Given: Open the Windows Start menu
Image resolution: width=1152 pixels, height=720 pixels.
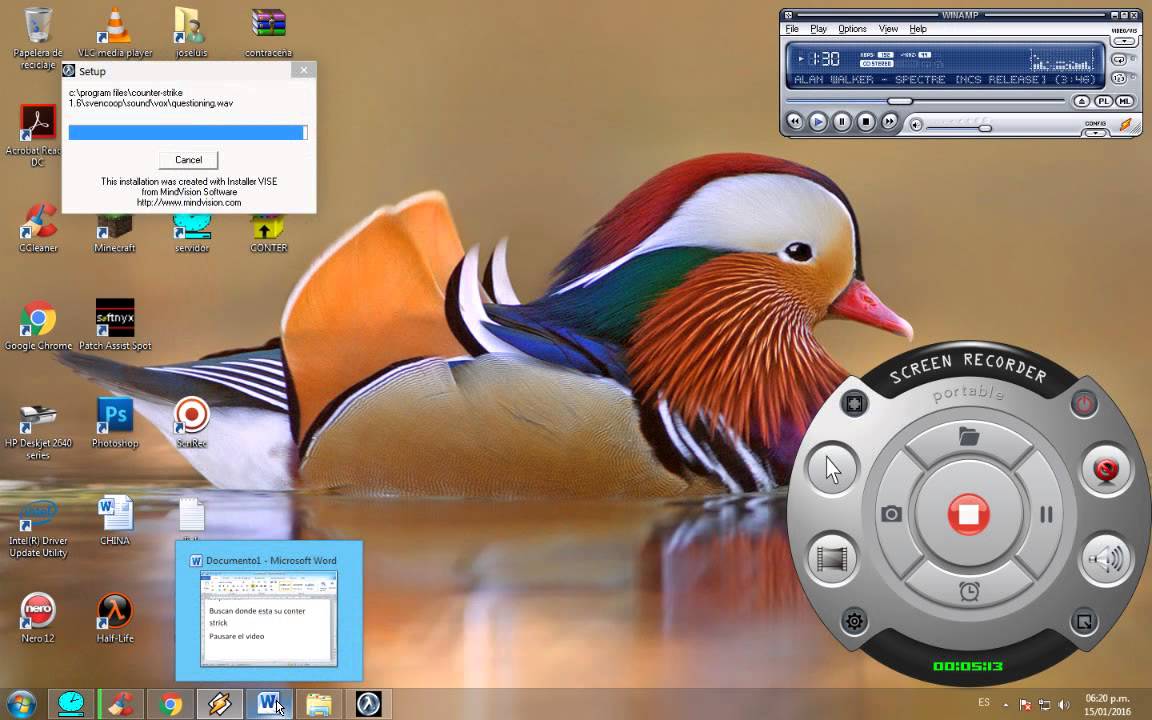Looking at the screenshot, I should point(21,705).
